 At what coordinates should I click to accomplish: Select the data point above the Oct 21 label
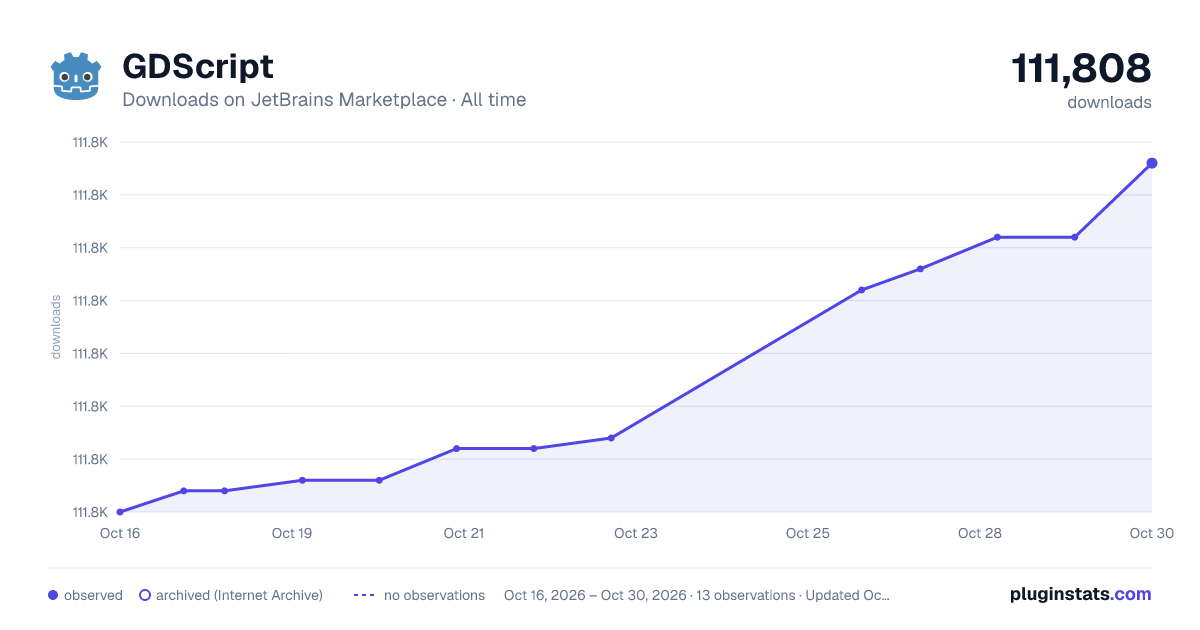coord(457,448)
